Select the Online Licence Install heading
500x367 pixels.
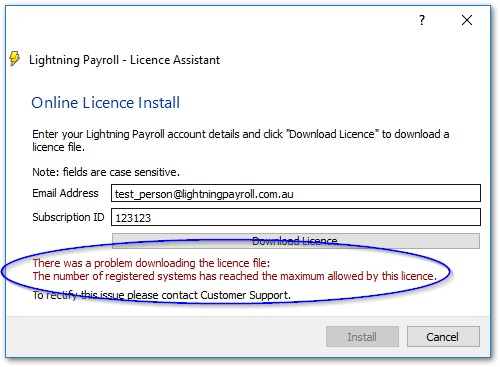coord(106,103)
